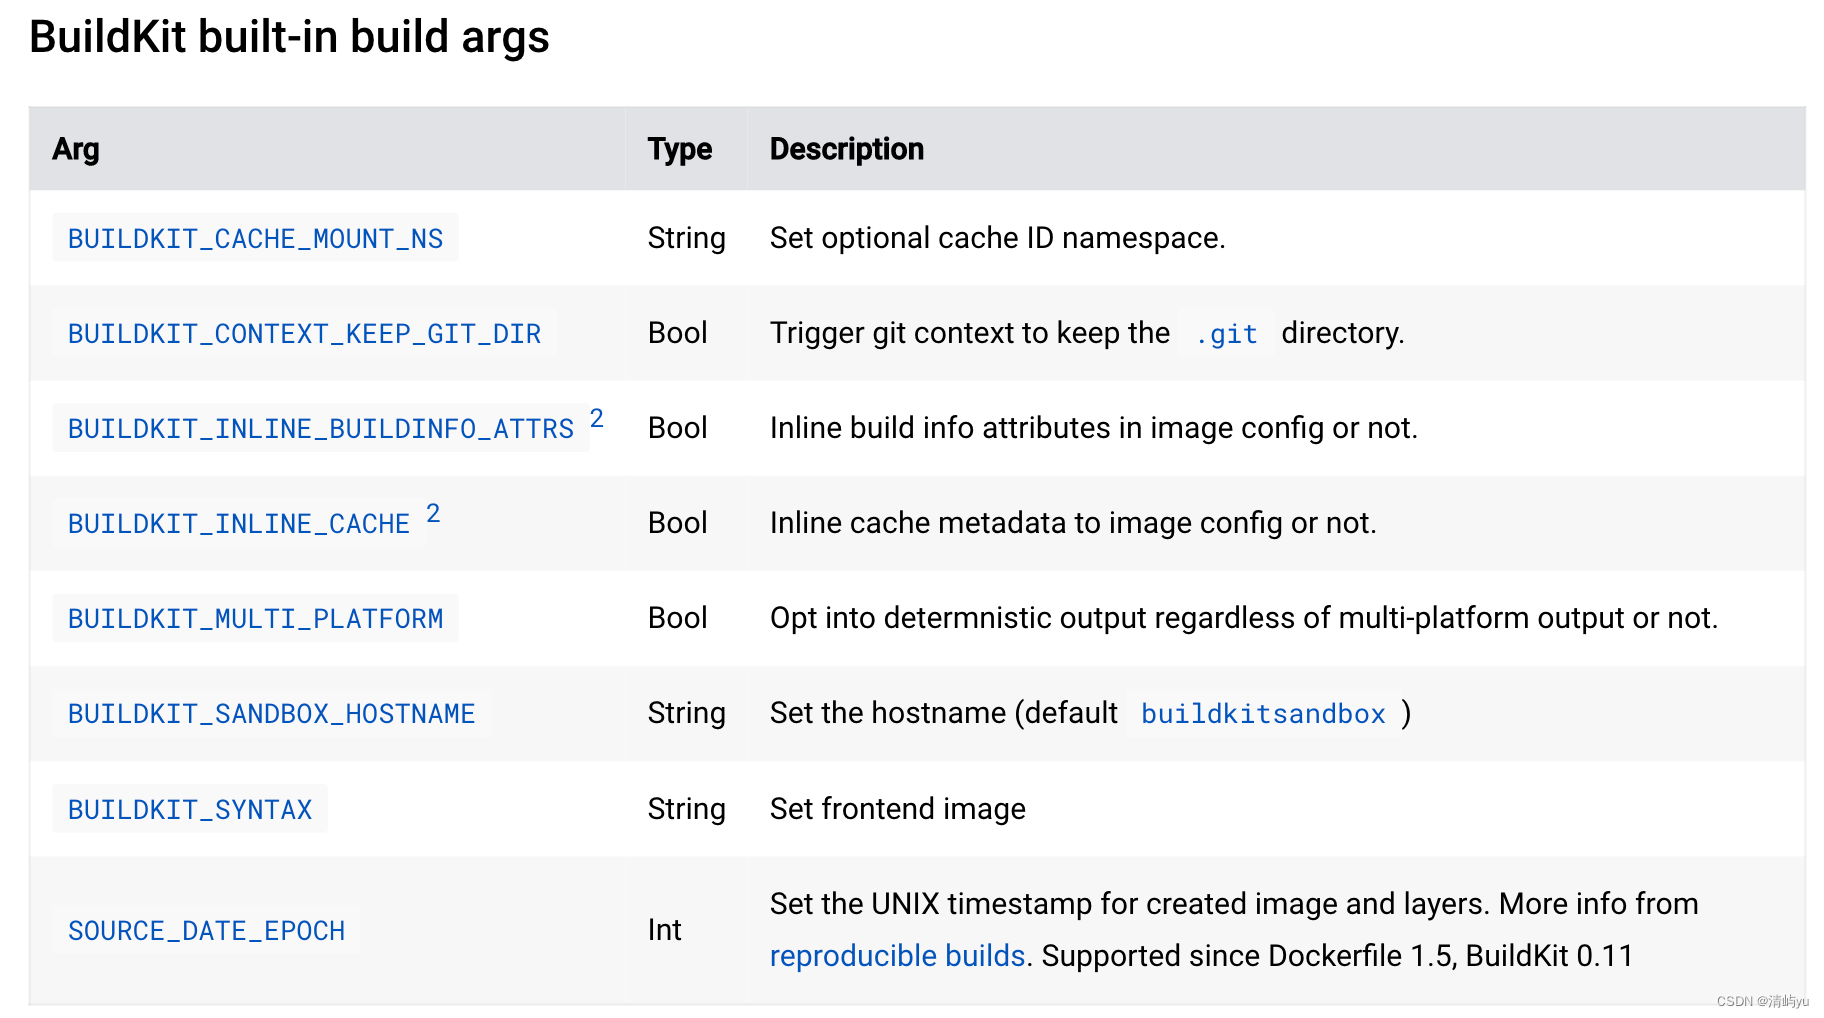
Task: Open the BUILDKIT_SYNTAX arg link
Action: pyautogui.click(x=190, y=810)
